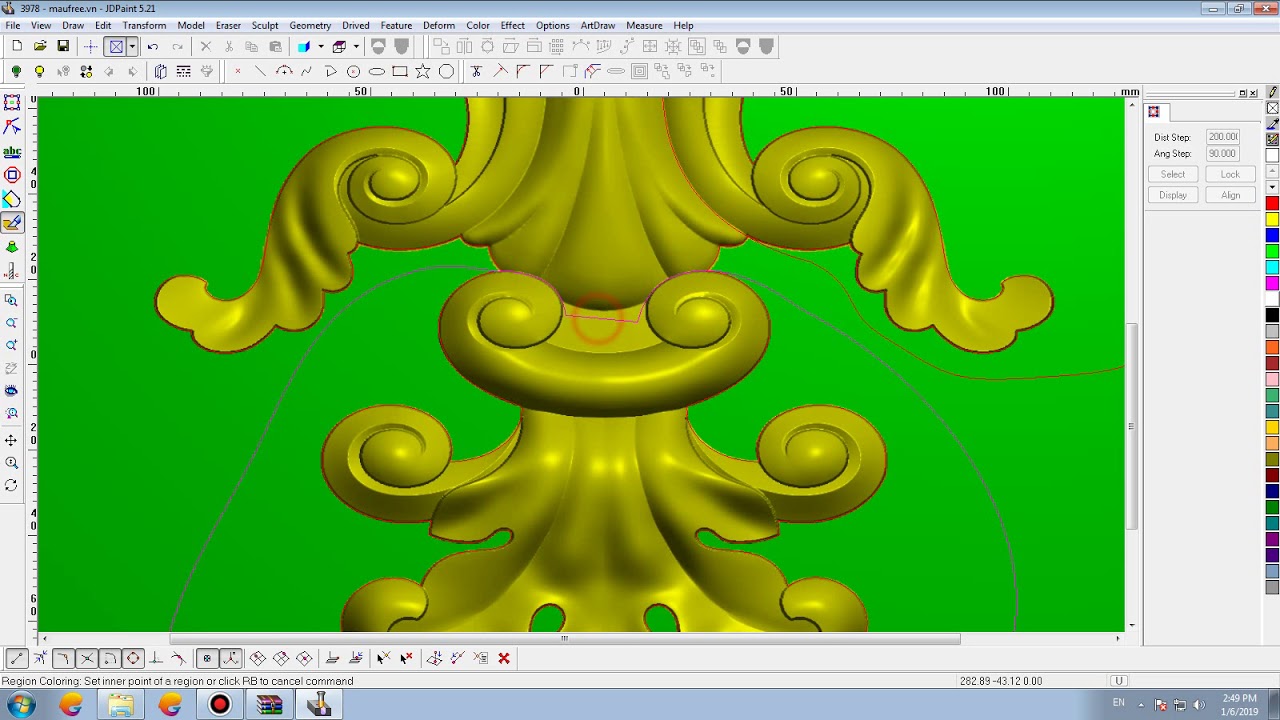The height and width of the screenshot is (720, 1280).
Task: Open the Geometry menu
Action: pos(310,25)
